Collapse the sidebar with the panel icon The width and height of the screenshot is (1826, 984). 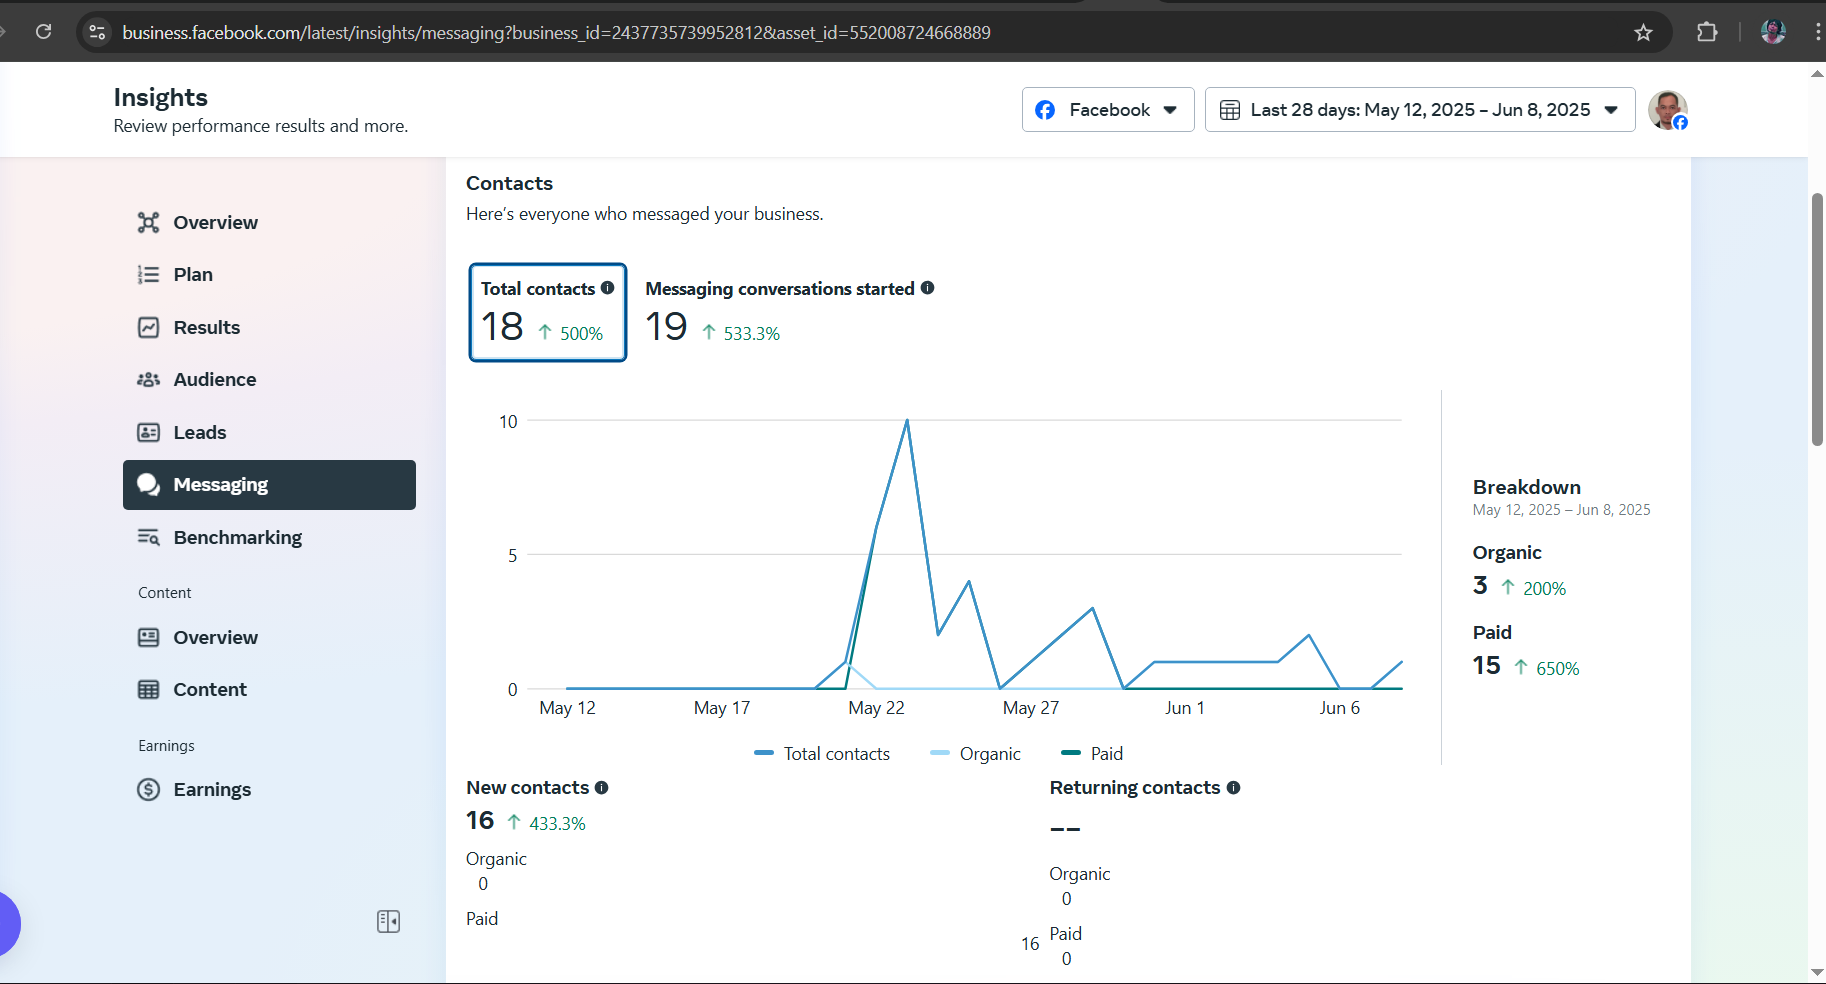click(388, 921)
